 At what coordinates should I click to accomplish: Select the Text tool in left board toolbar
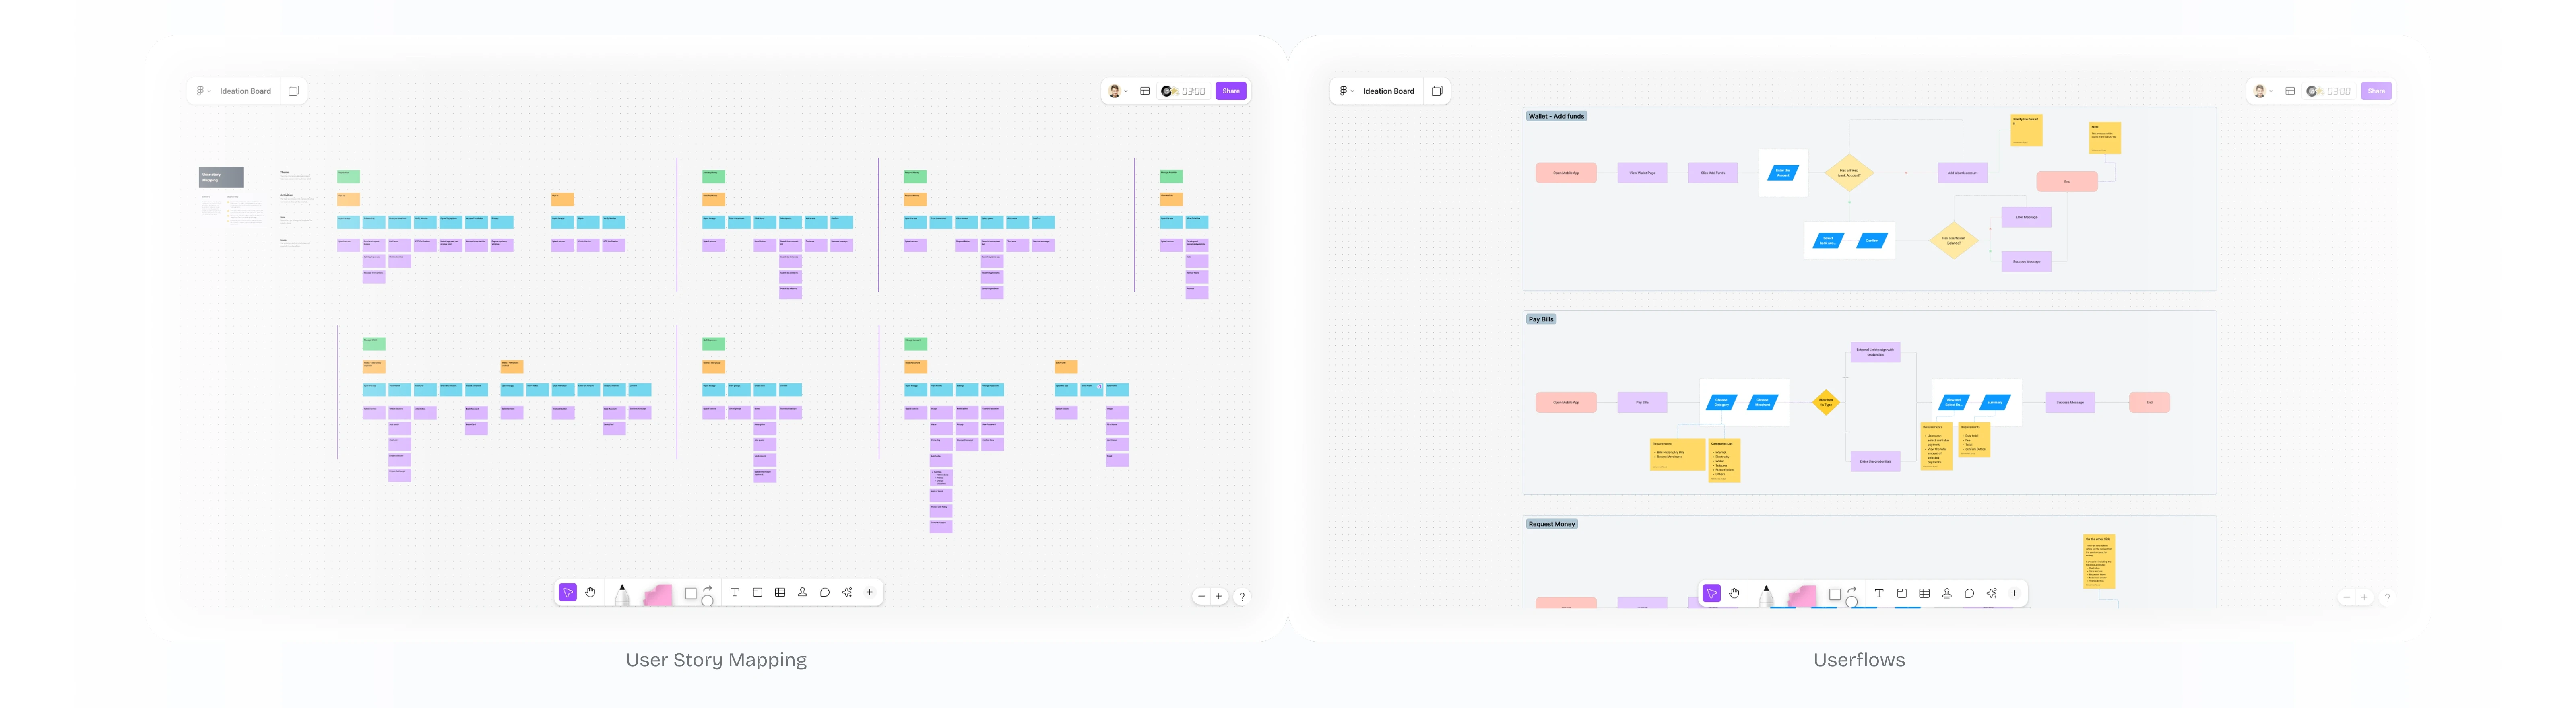(734, 593)
